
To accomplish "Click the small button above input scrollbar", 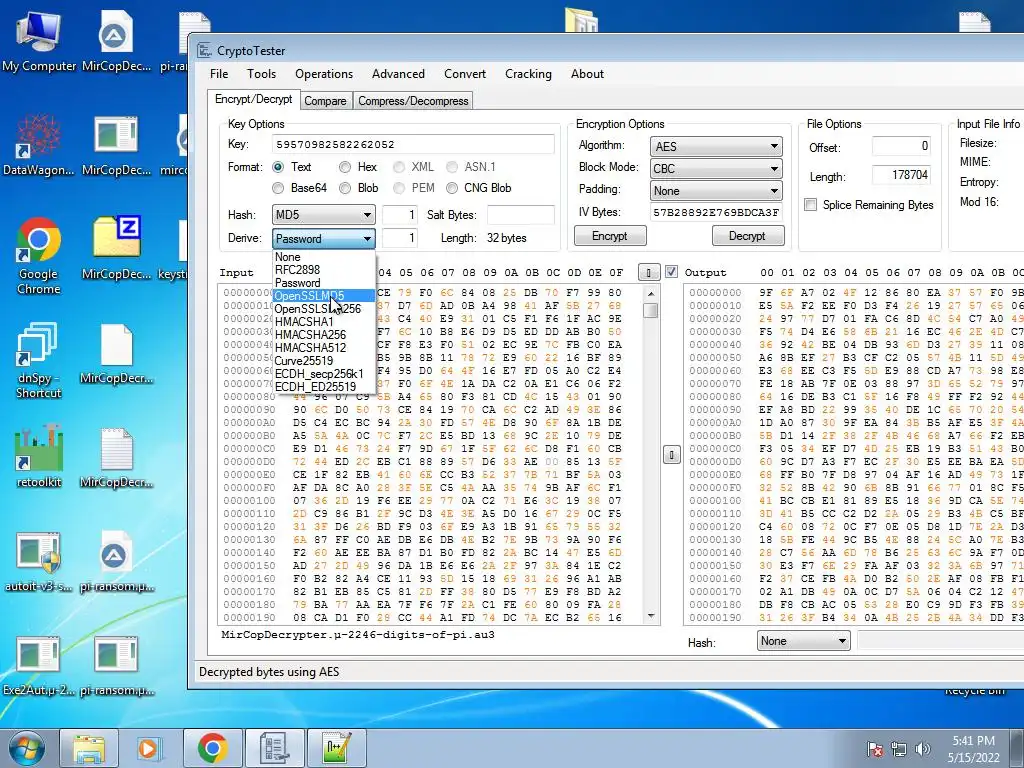I will tap(648, 272).
